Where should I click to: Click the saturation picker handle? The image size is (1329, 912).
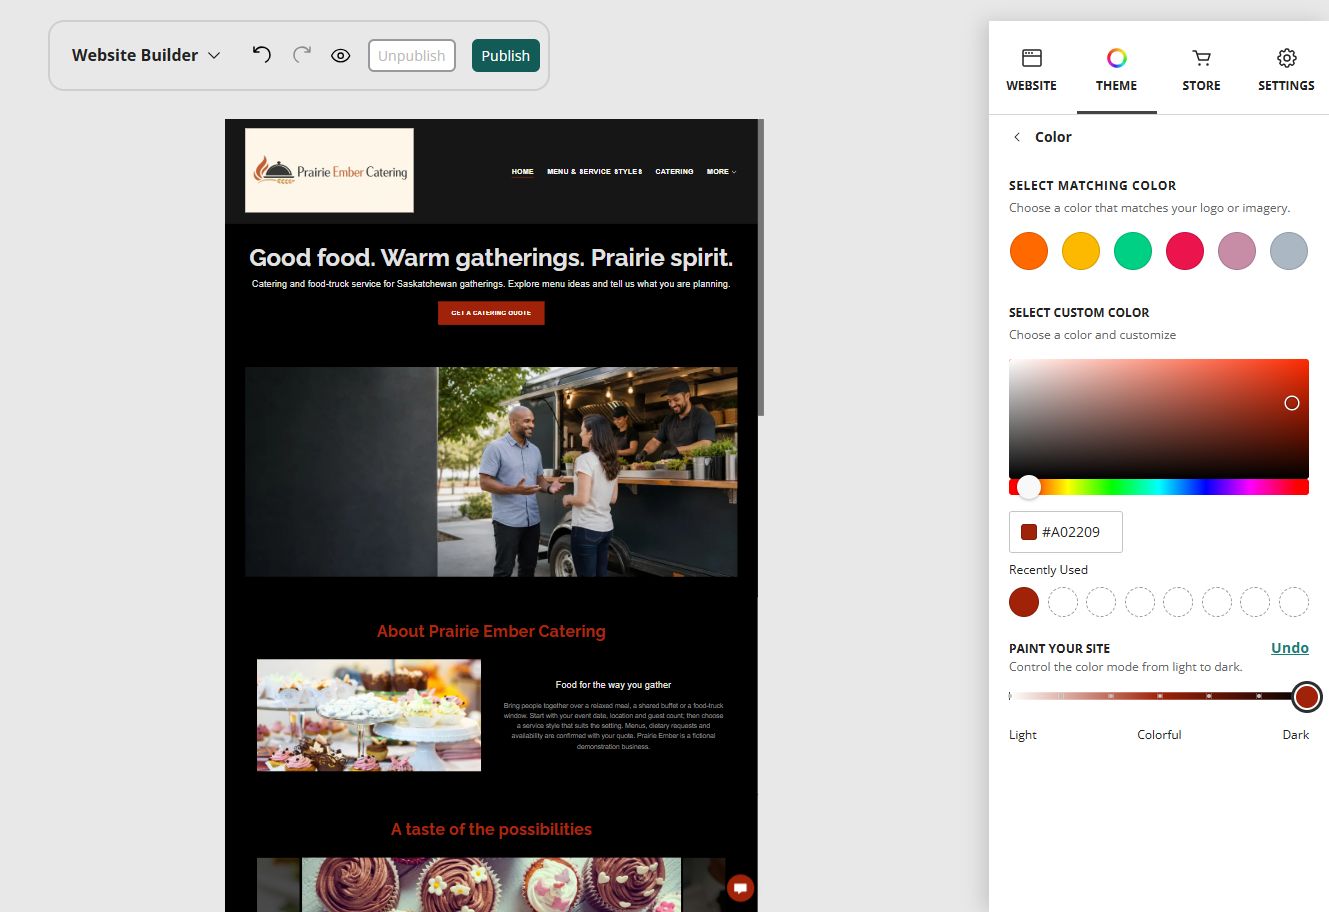[1292, 403]
